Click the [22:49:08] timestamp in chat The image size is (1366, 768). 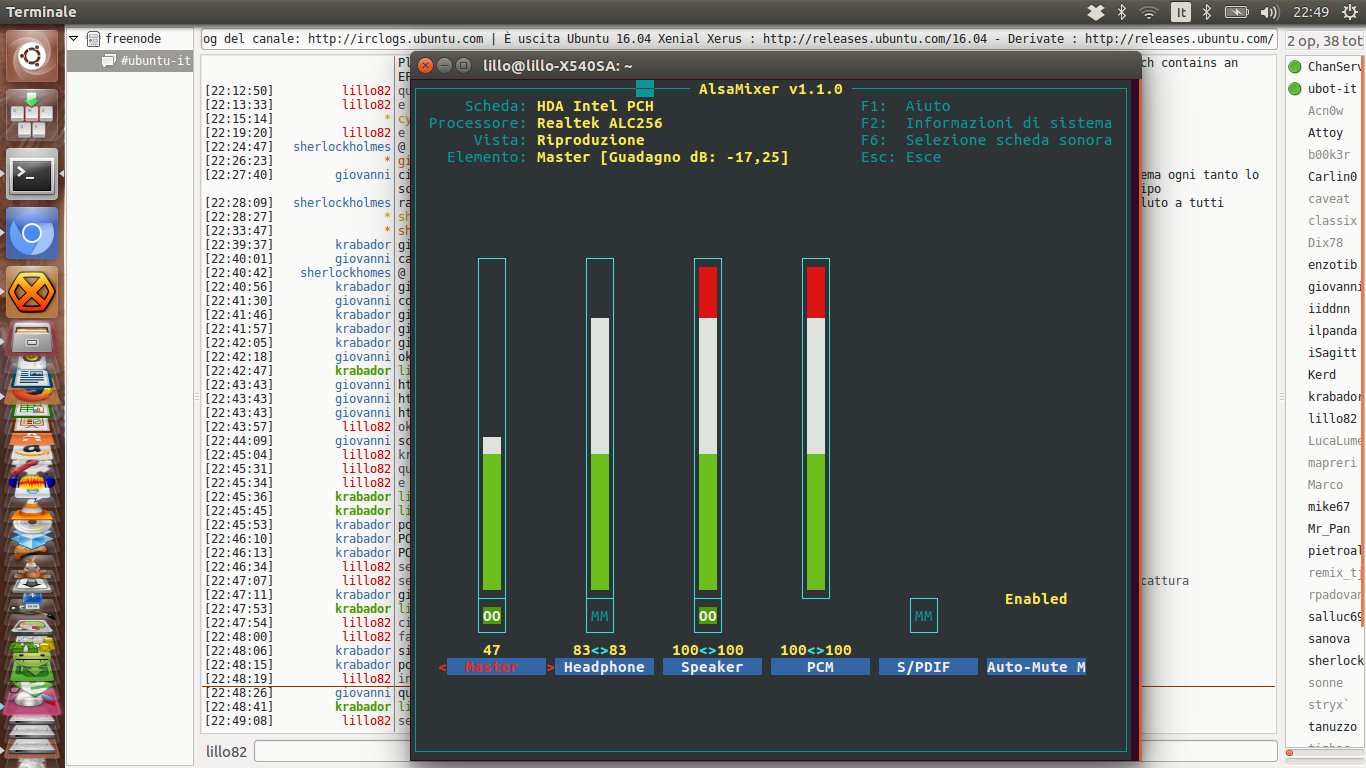pos(238,721)
